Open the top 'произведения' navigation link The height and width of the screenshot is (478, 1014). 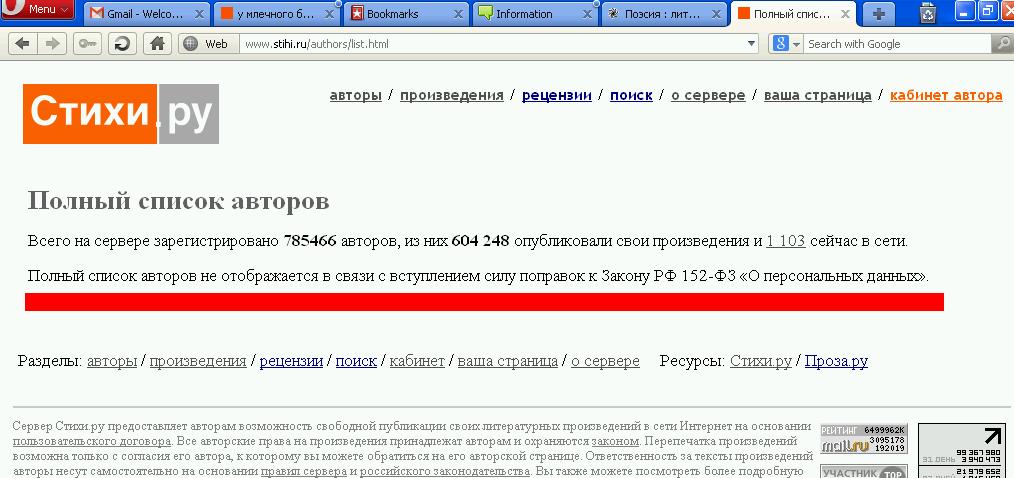pos(451,95)
